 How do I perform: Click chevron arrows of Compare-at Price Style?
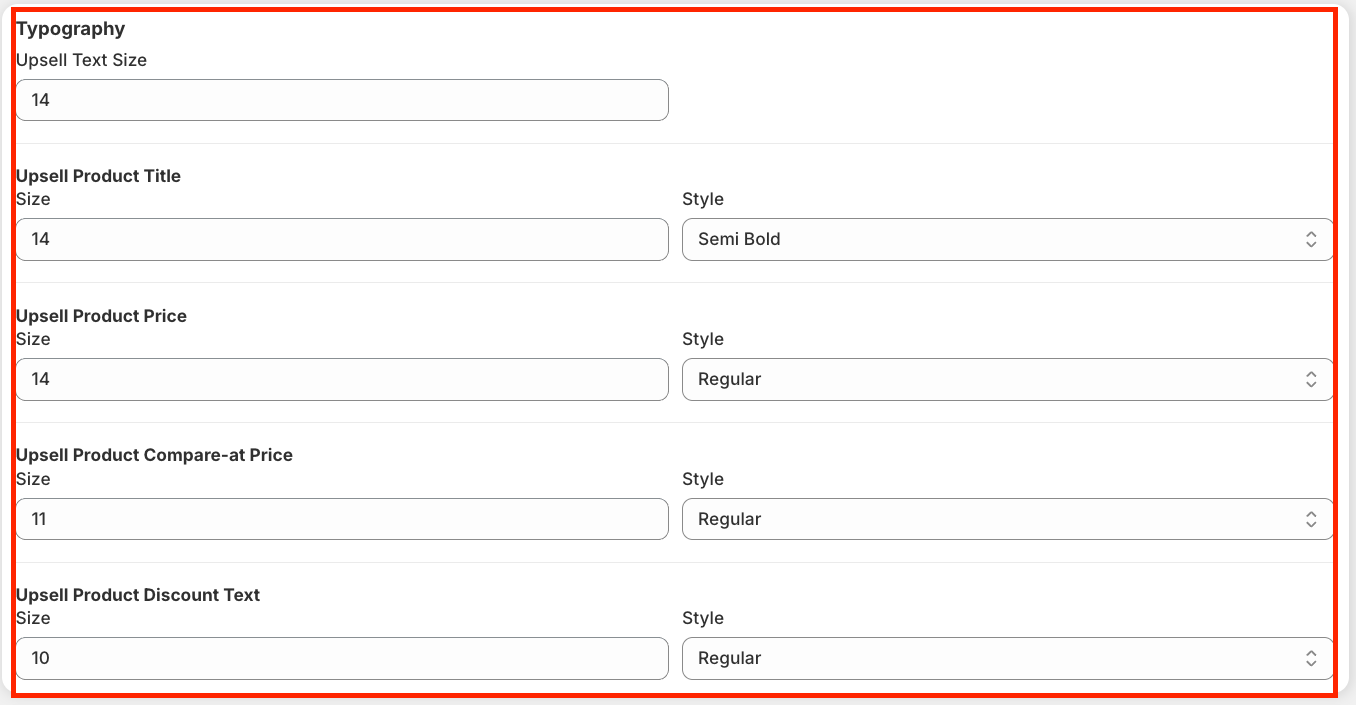pos(1310,520)
